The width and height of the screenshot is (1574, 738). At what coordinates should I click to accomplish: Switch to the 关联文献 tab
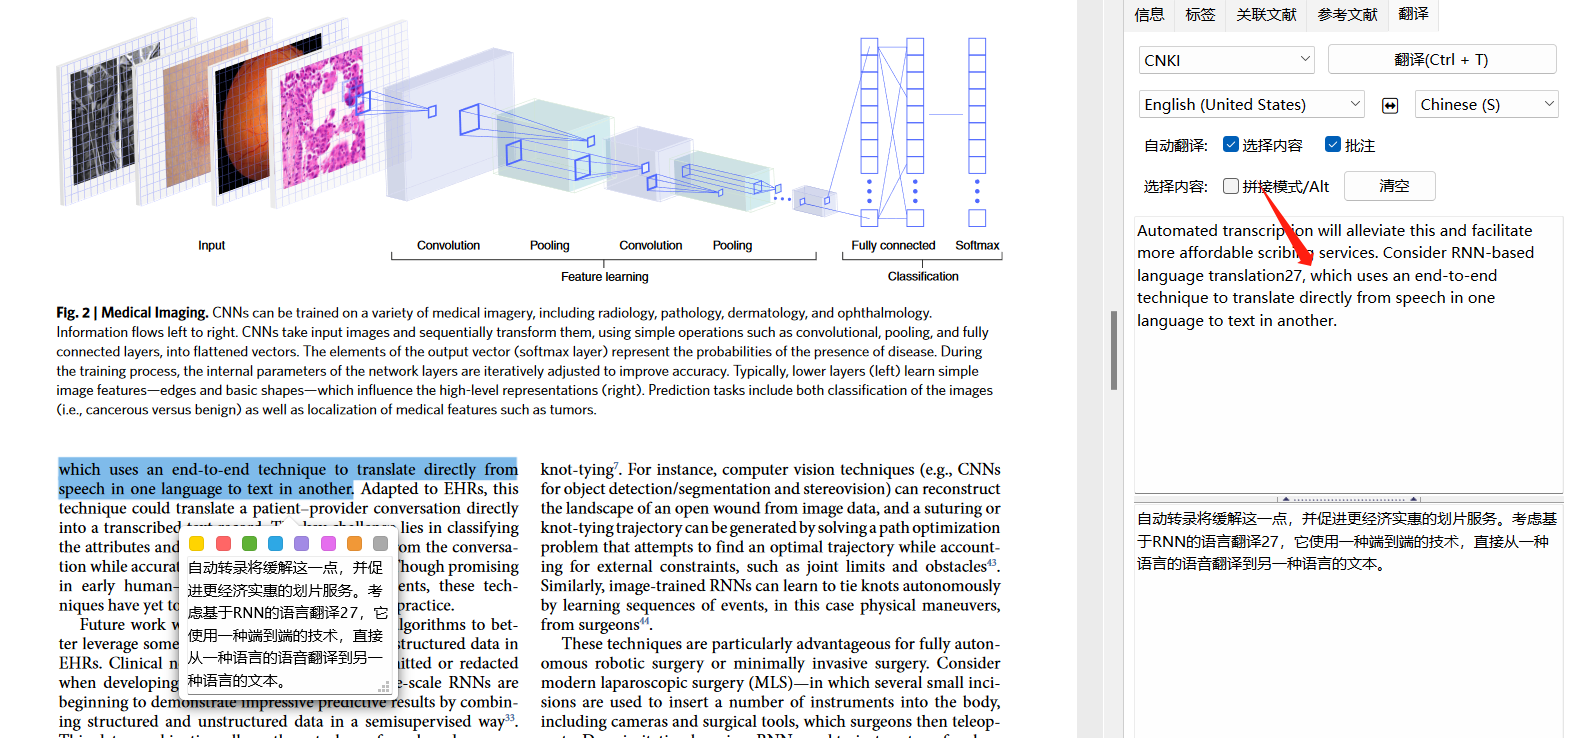1266,14
